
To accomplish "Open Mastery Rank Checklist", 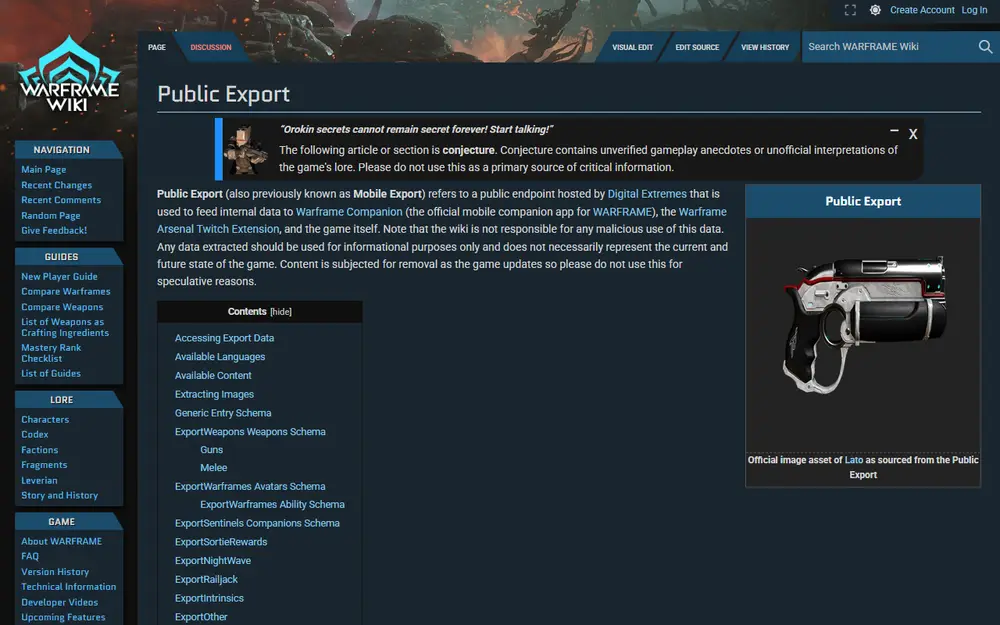I will (x=51, y=353).
